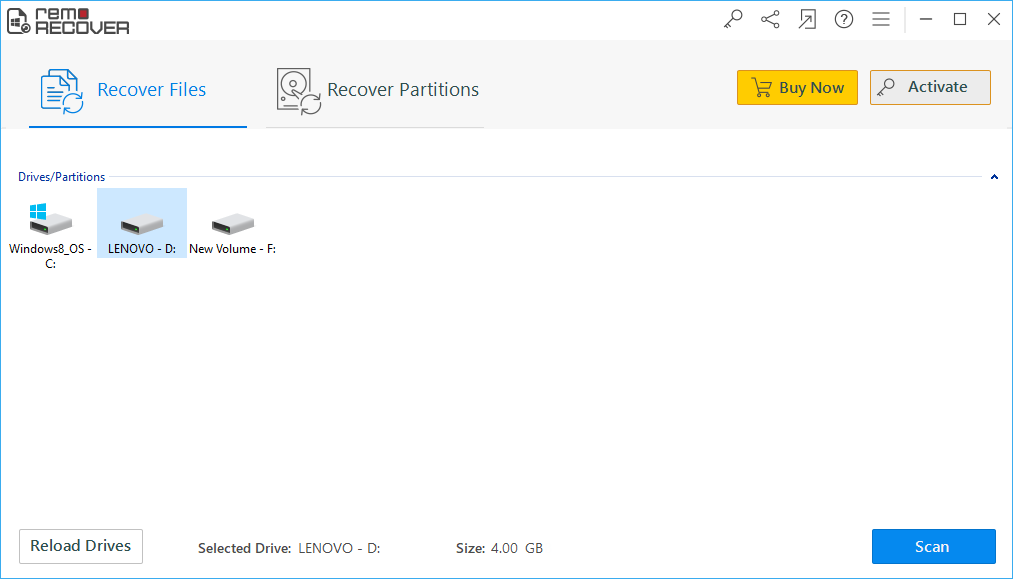Click the disk icon on Recover Partitions tab
1013x579 pixels.
[x=296, y=89]
